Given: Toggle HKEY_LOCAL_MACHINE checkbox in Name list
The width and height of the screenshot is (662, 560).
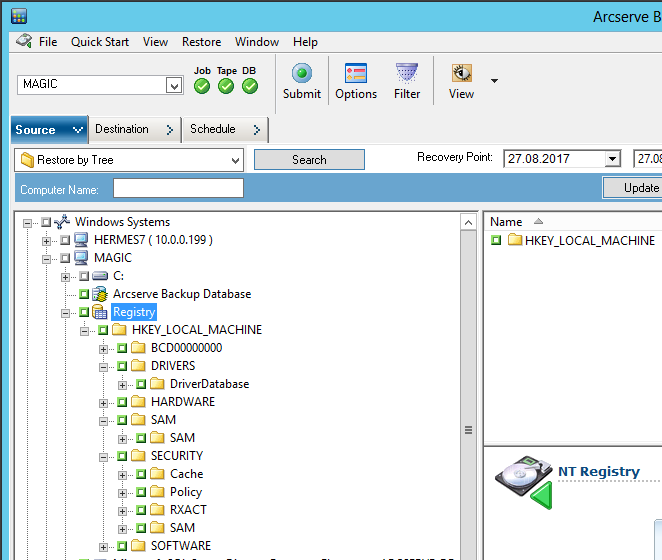Looking at the screenshot, I should point(496,240).
